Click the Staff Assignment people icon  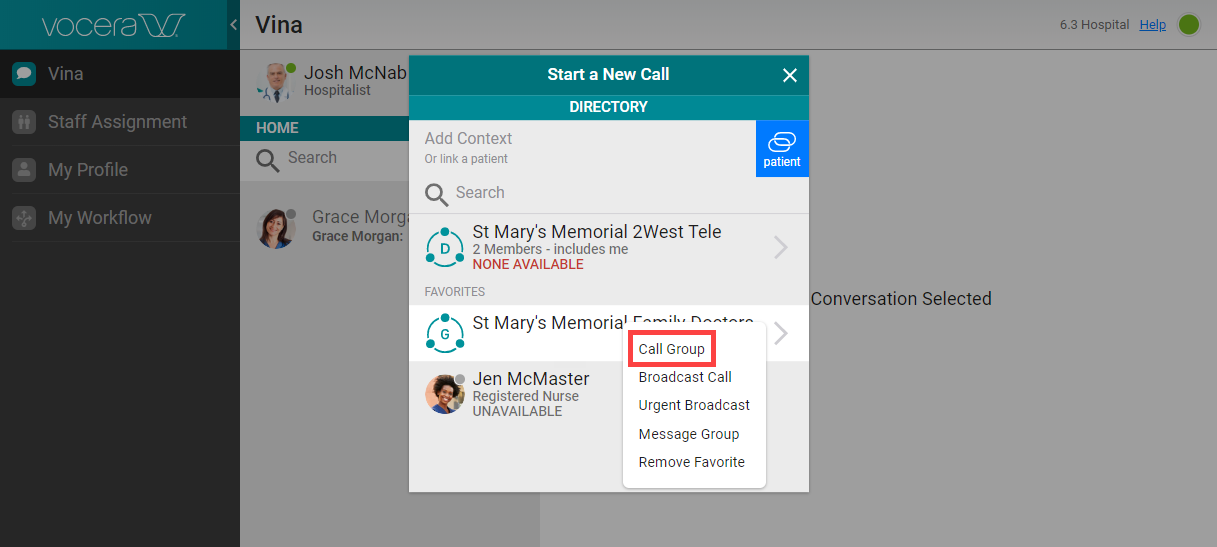click(24, 122)
